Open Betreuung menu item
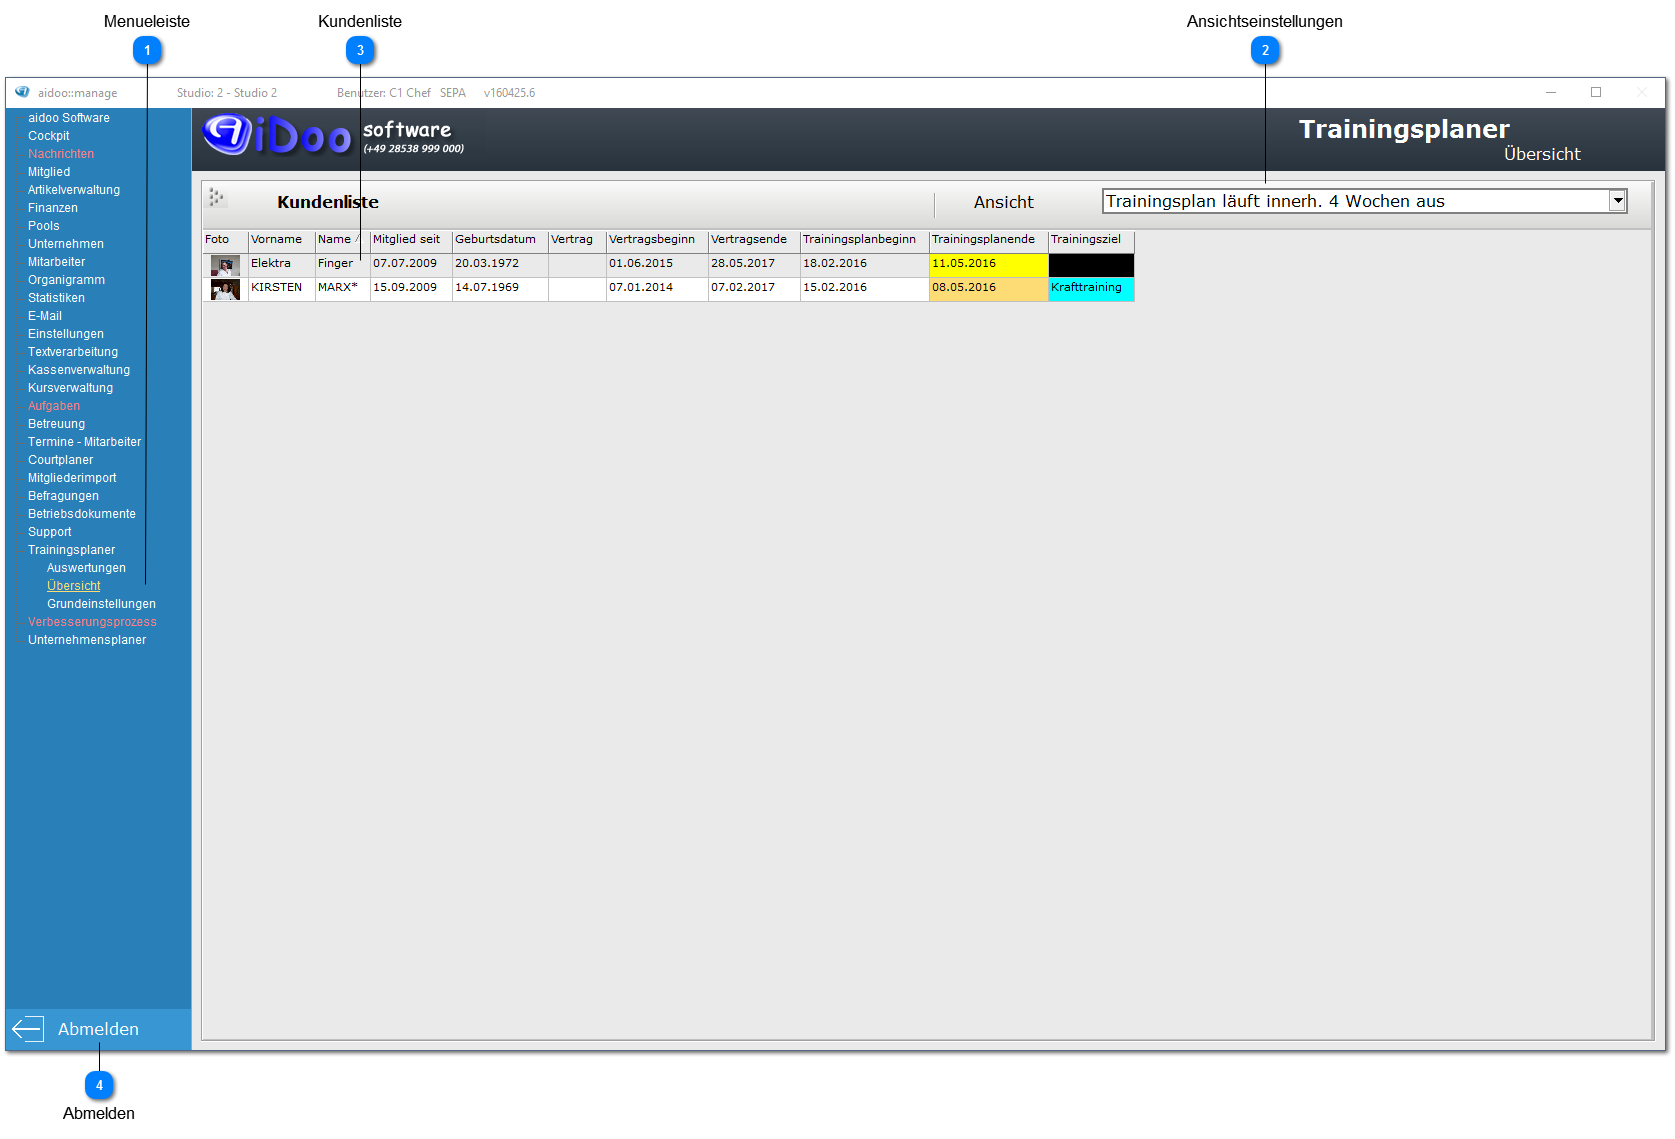The image size is (1675, 1139). tap(57, 424)
